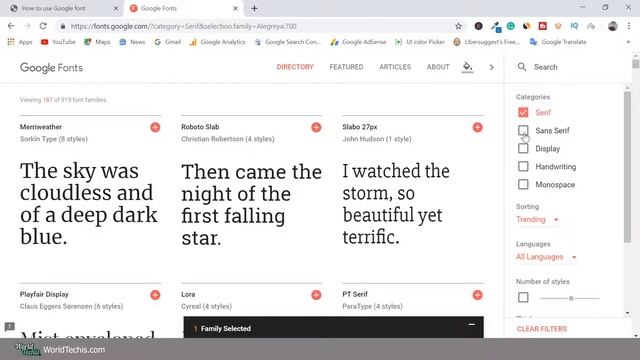The image size is (640, 360).
Task: Open the News bookmark link
Action: click(132, 42)
